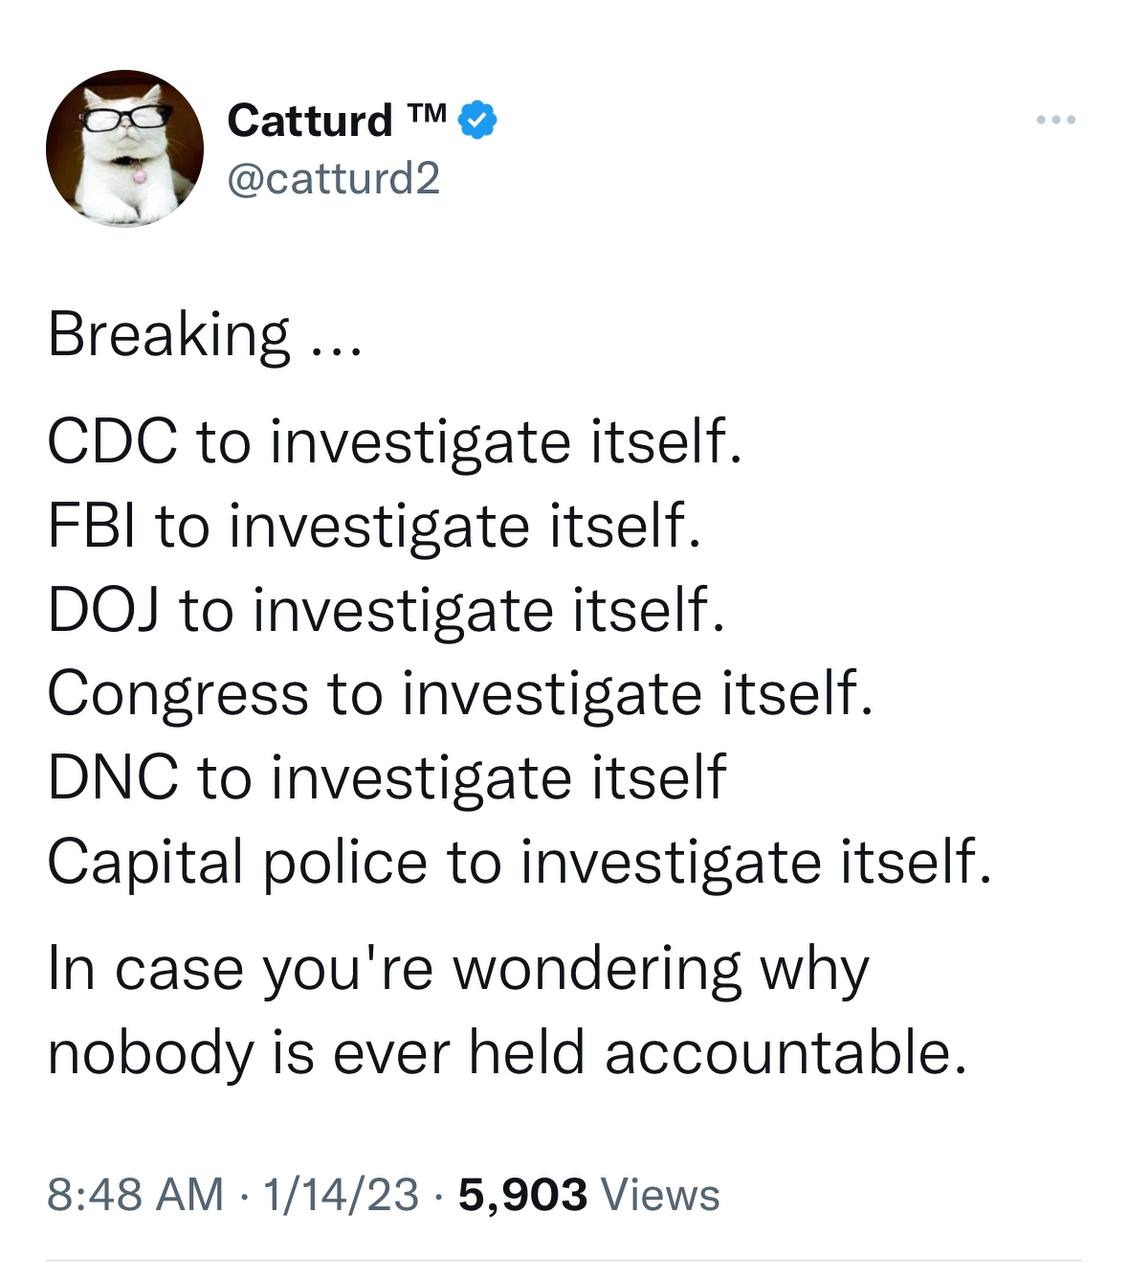Viewport: 1128px width, 1280px height.
Task: Click the 'DOJ to investigate itself' line
Action: click(x=386, y=610)
